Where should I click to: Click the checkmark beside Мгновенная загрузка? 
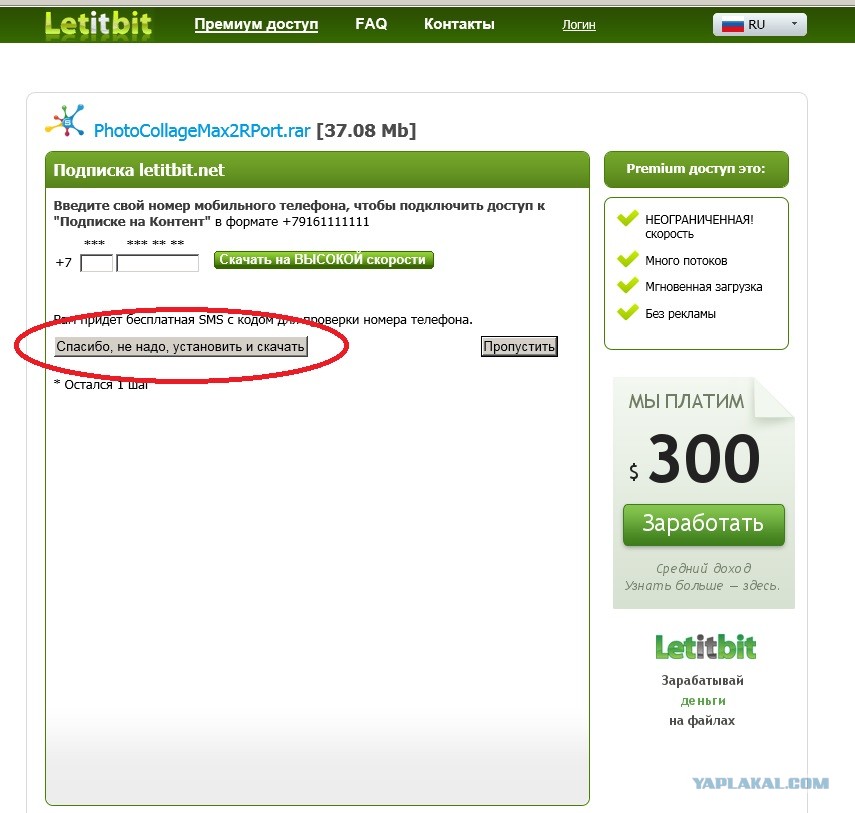[628, 285]
